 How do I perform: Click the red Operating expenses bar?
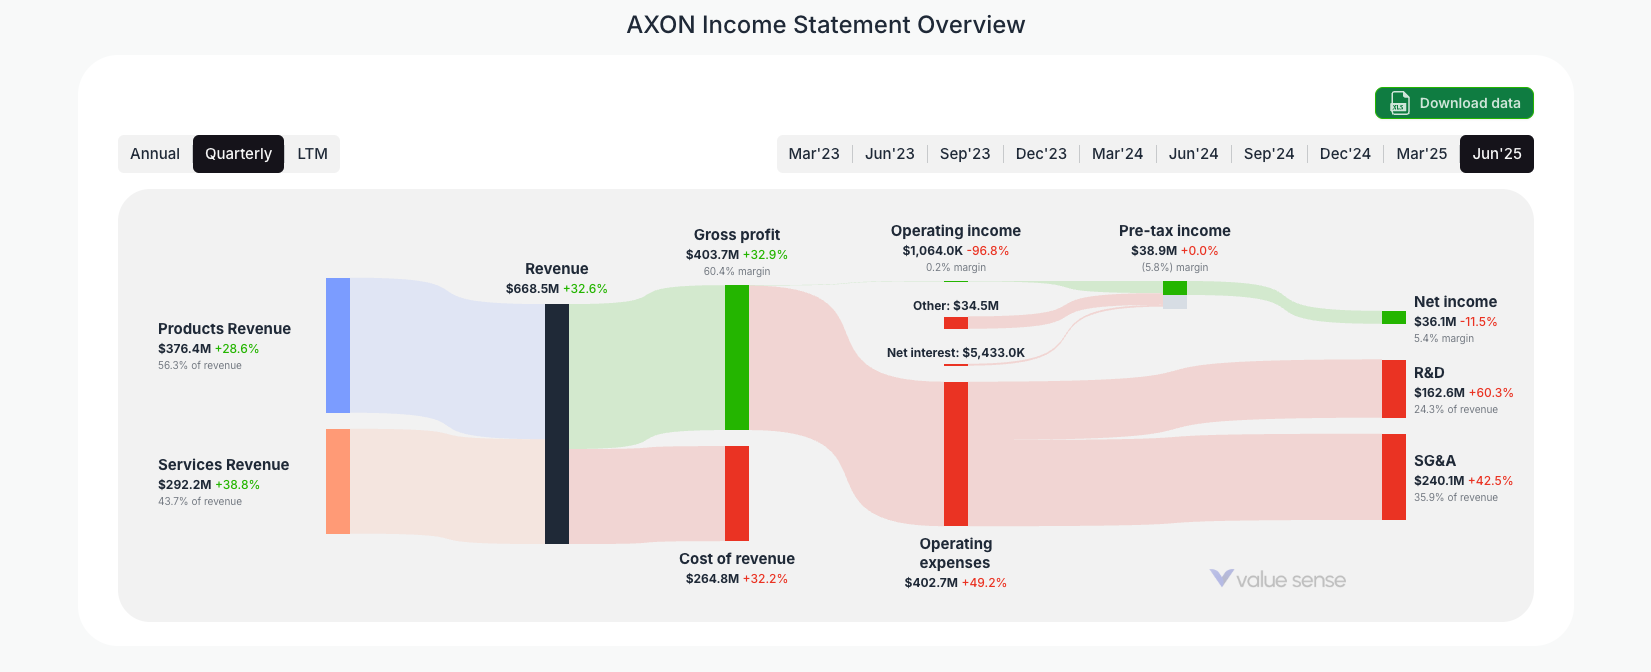pyautogui.click(x=956, y=453)
